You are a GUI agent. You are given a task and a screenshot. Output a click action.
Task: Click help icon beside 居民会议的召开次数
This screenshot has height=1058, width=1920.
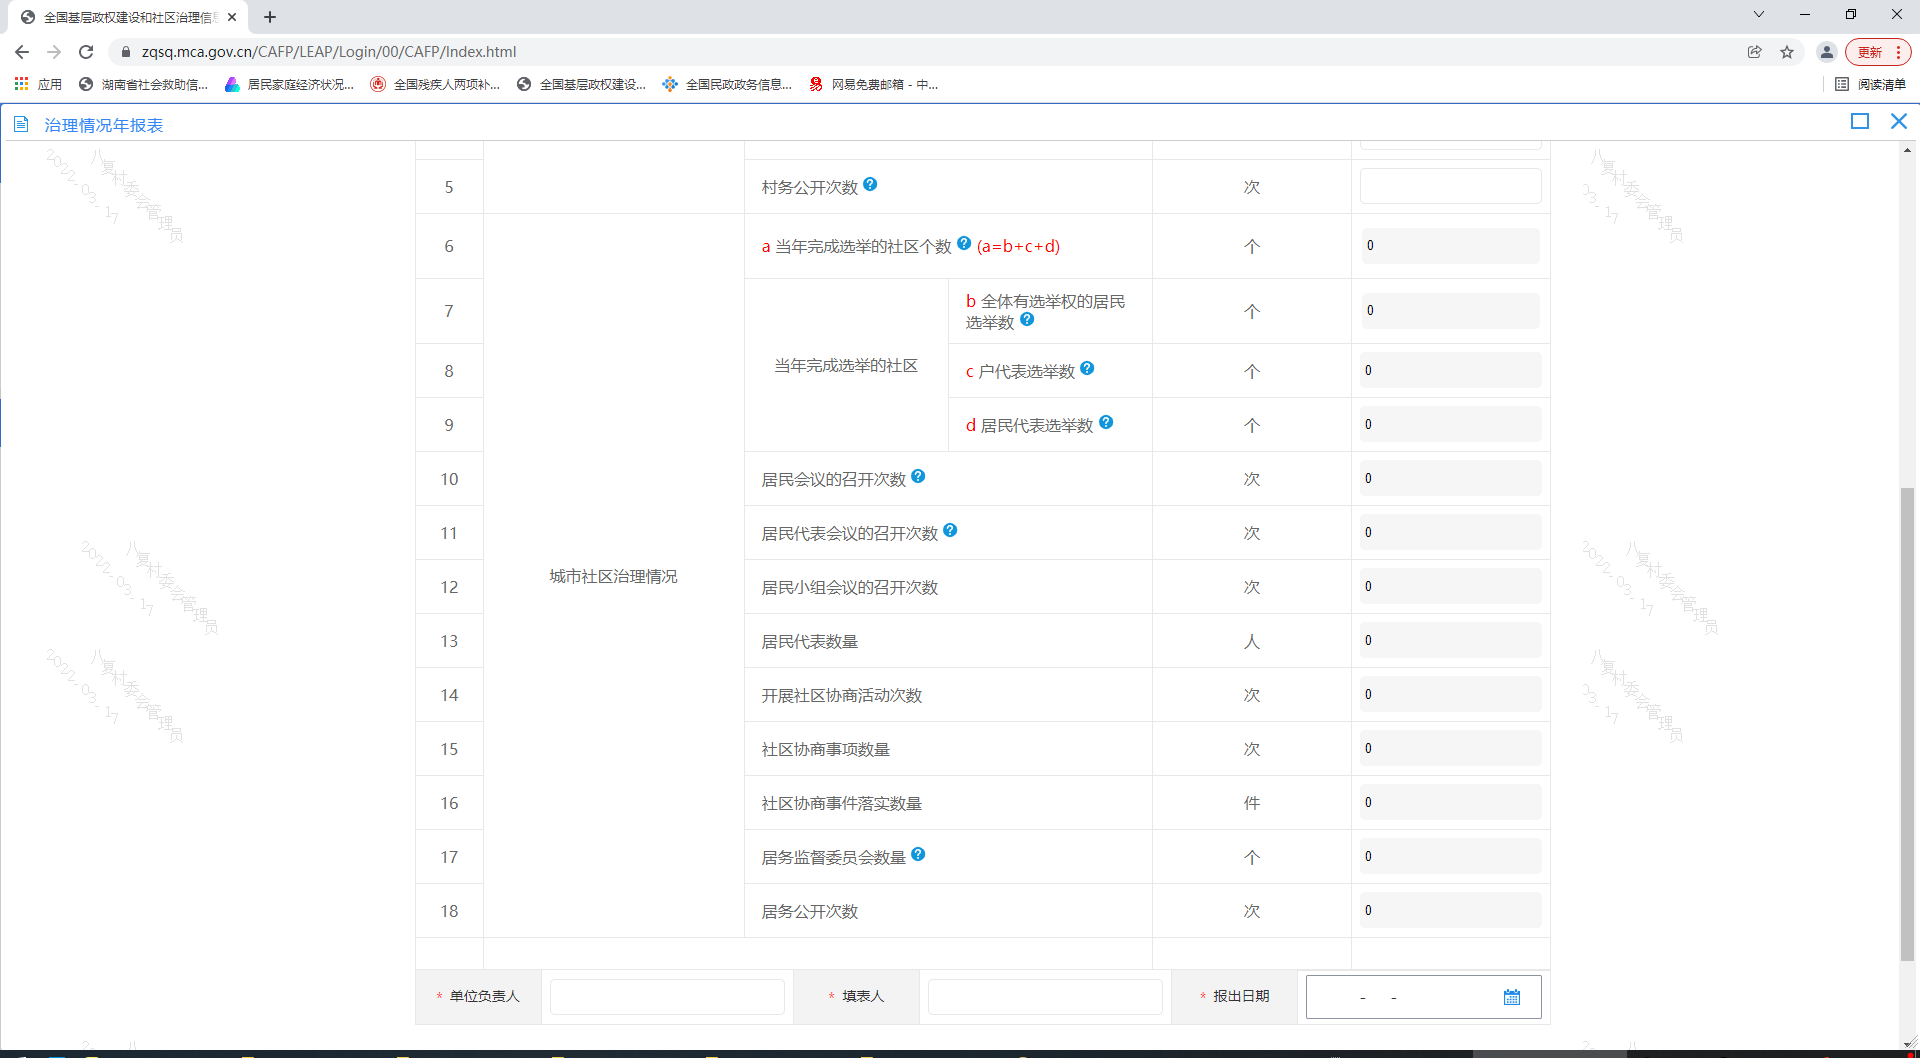pos(918,476)
